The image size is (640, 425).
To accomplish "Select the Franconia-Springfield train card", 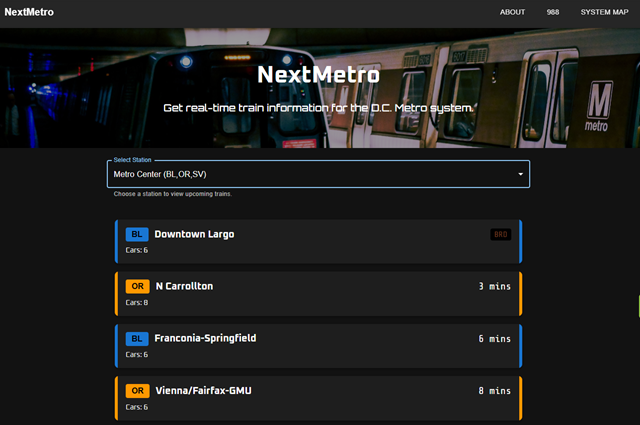I will pyautogui.click(x=318, y=346).
